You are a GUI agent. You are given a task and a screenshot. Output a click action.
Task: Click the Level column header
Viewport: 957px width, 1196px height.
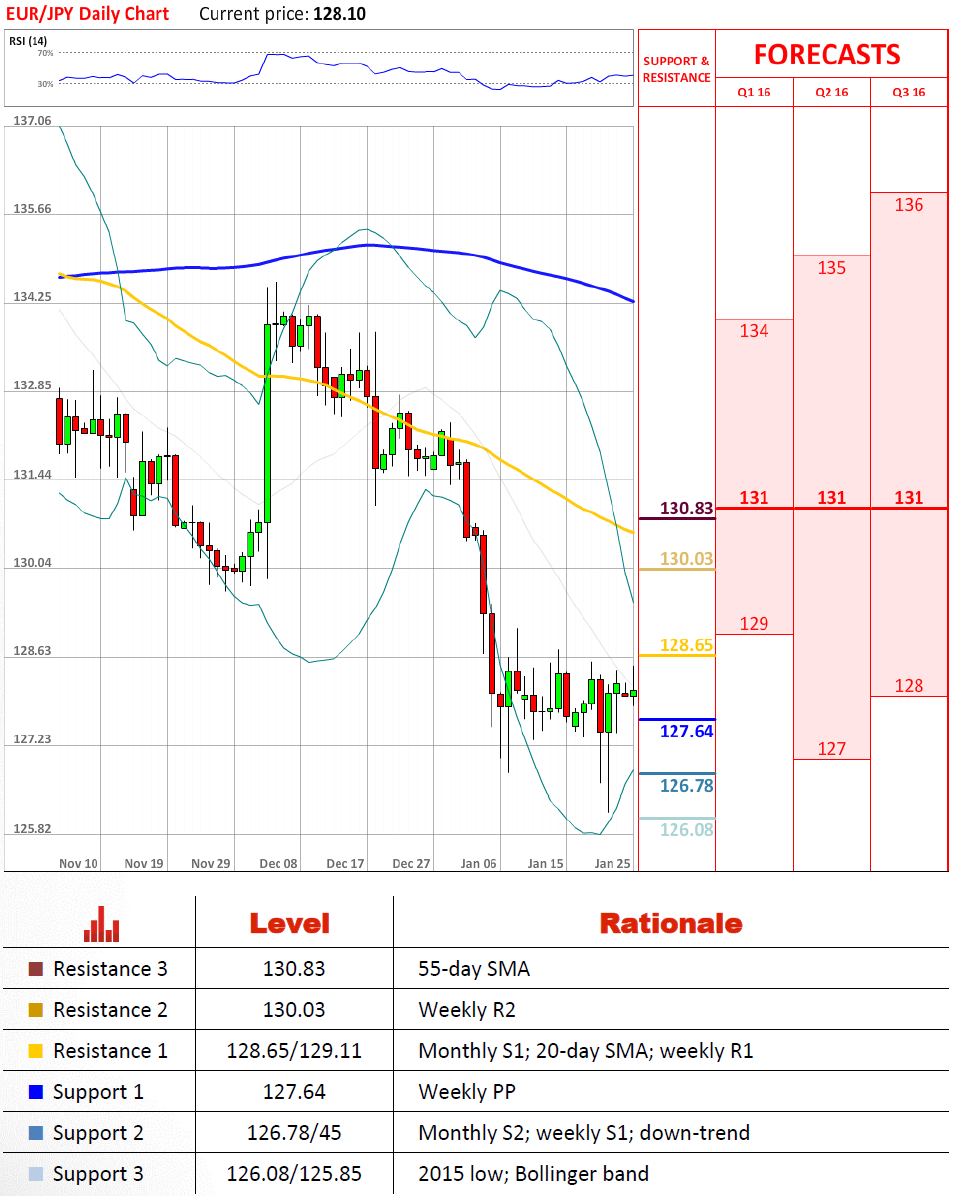(290, 924)
